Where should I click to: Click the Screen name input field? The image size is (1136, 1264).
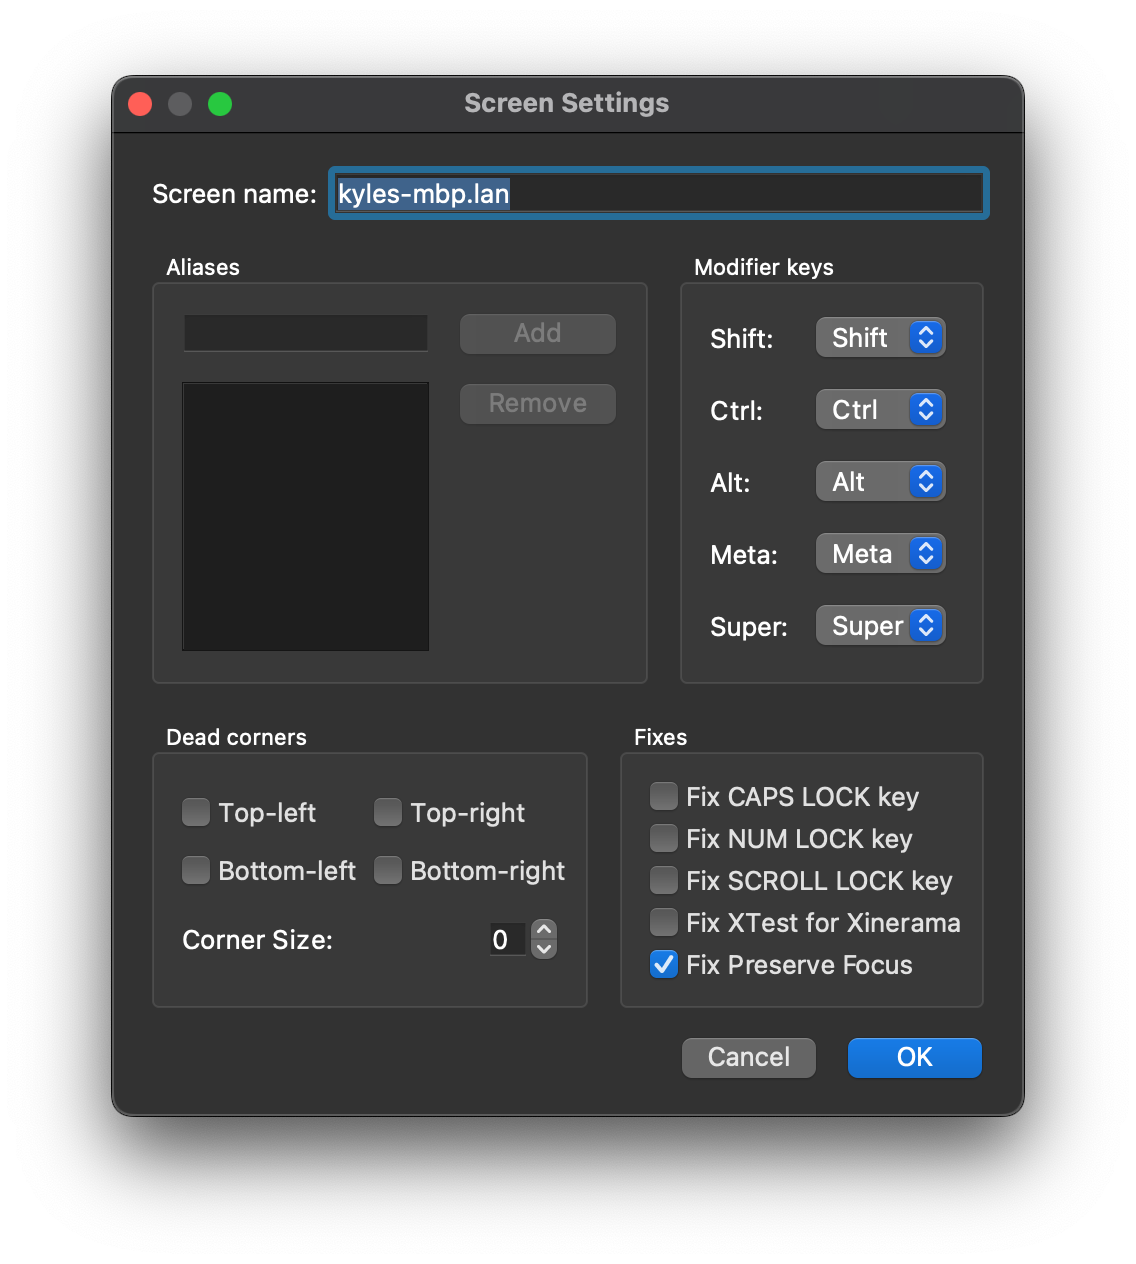659,193
